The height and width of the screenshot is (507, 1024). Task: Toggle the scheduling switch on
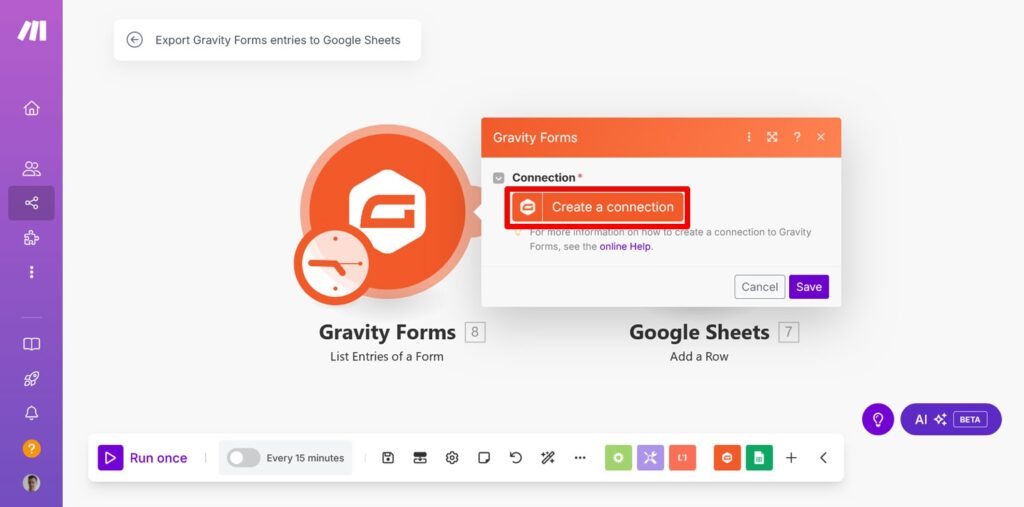(x=244, y=458)
